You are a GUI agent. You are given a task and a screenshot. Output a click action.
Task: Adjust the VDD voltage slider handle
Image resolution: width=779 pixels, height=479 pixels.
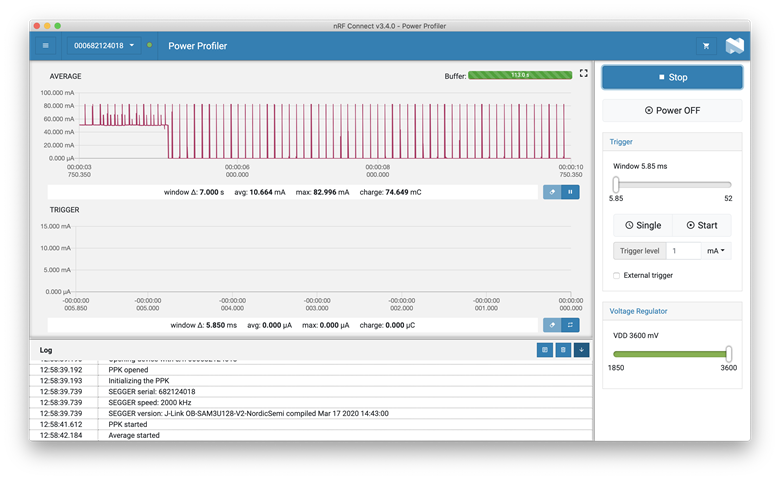(x=729, y=354)
